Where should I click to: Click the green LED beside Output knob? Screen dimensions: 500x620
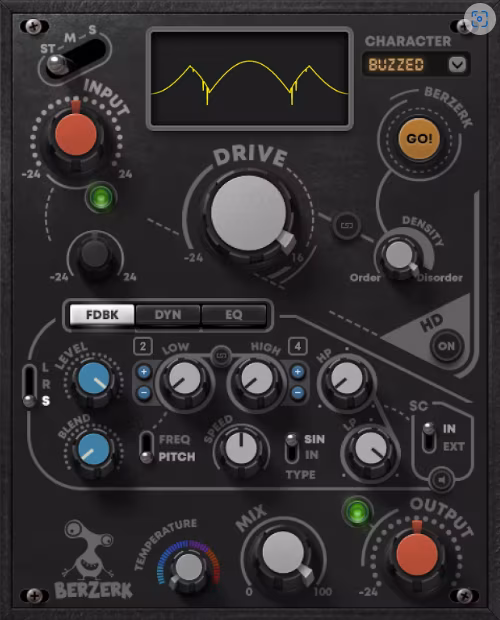[357, 512]
